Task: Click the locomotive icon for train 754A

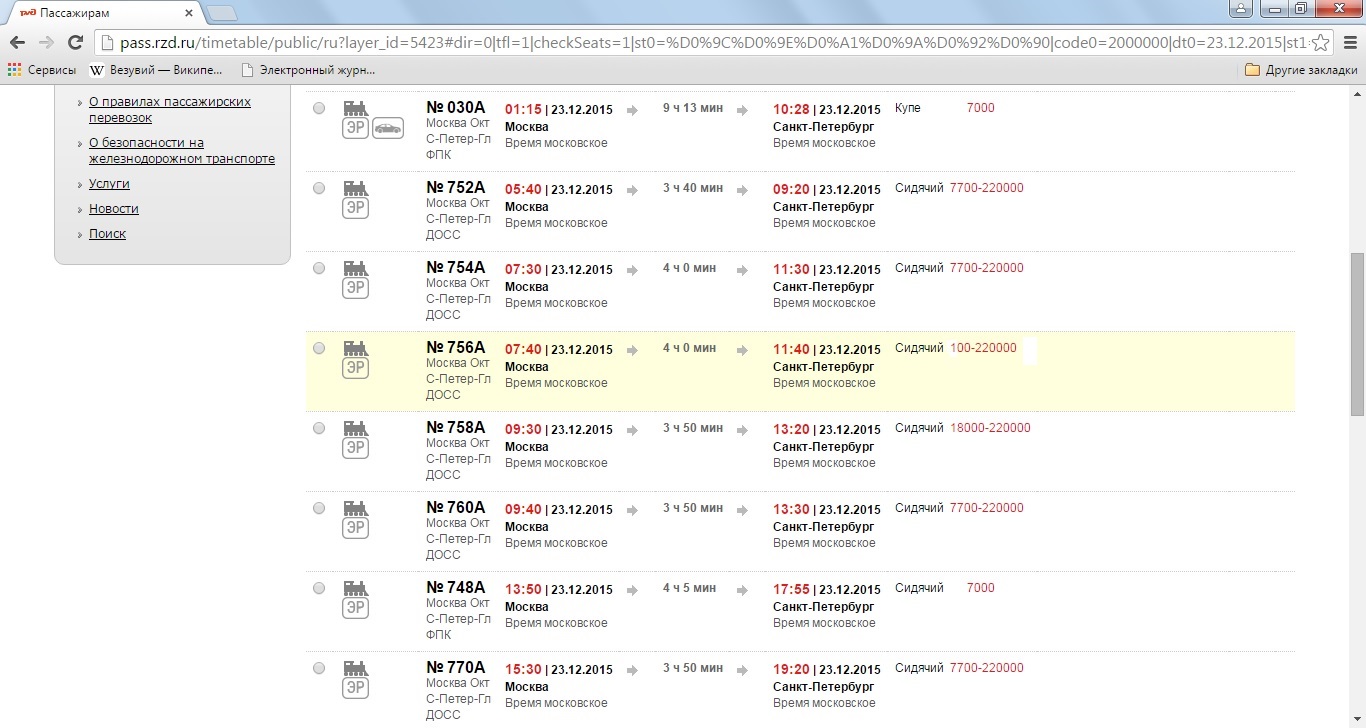Action: pyautogui.click(x=355, y=268)
